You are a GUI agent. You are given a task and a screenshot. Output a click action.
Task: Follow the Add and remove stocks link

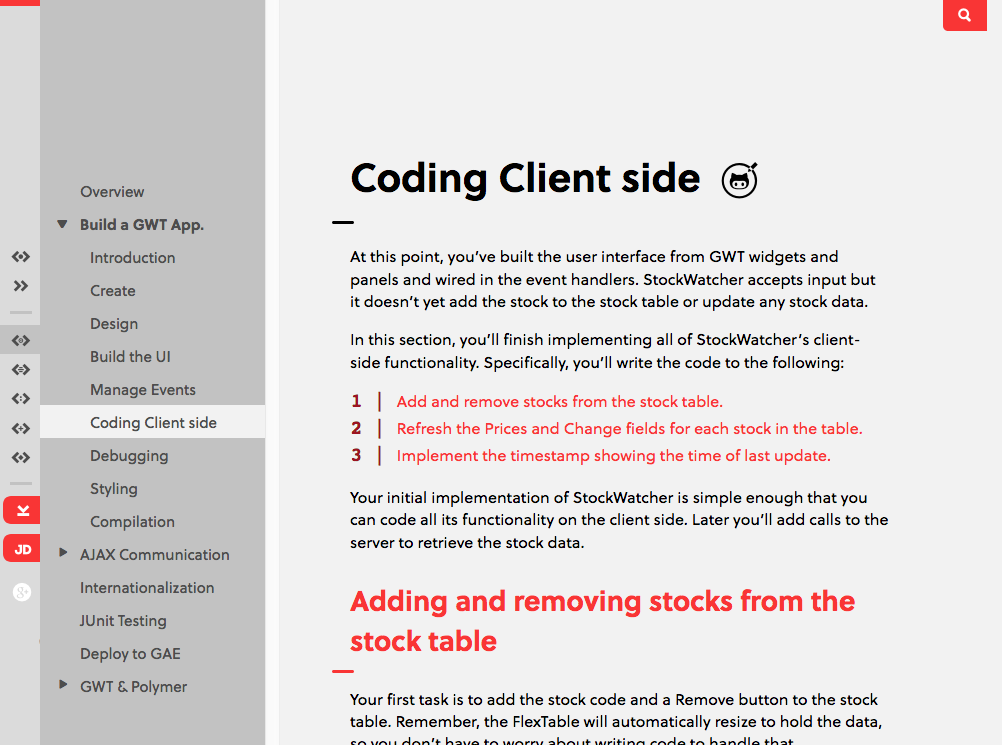[x=559, y=402]
